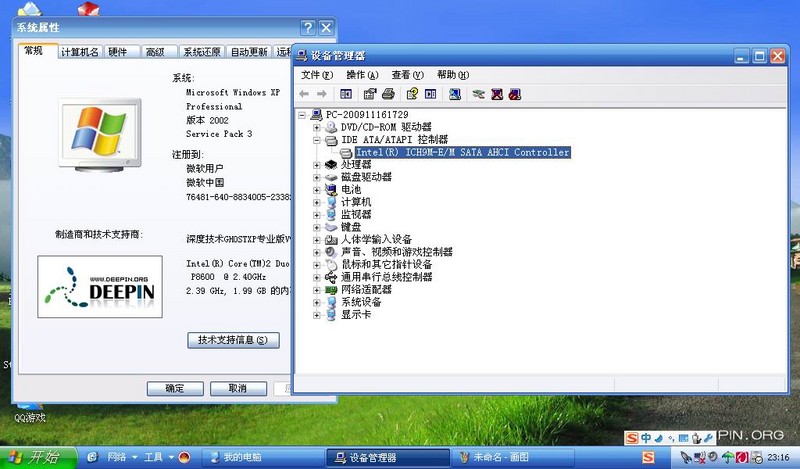The height and width of the screenshot is (469, 800).
Task: Switch to the 计算机名 tab in 系统属性
Action: tap(80, 52)
